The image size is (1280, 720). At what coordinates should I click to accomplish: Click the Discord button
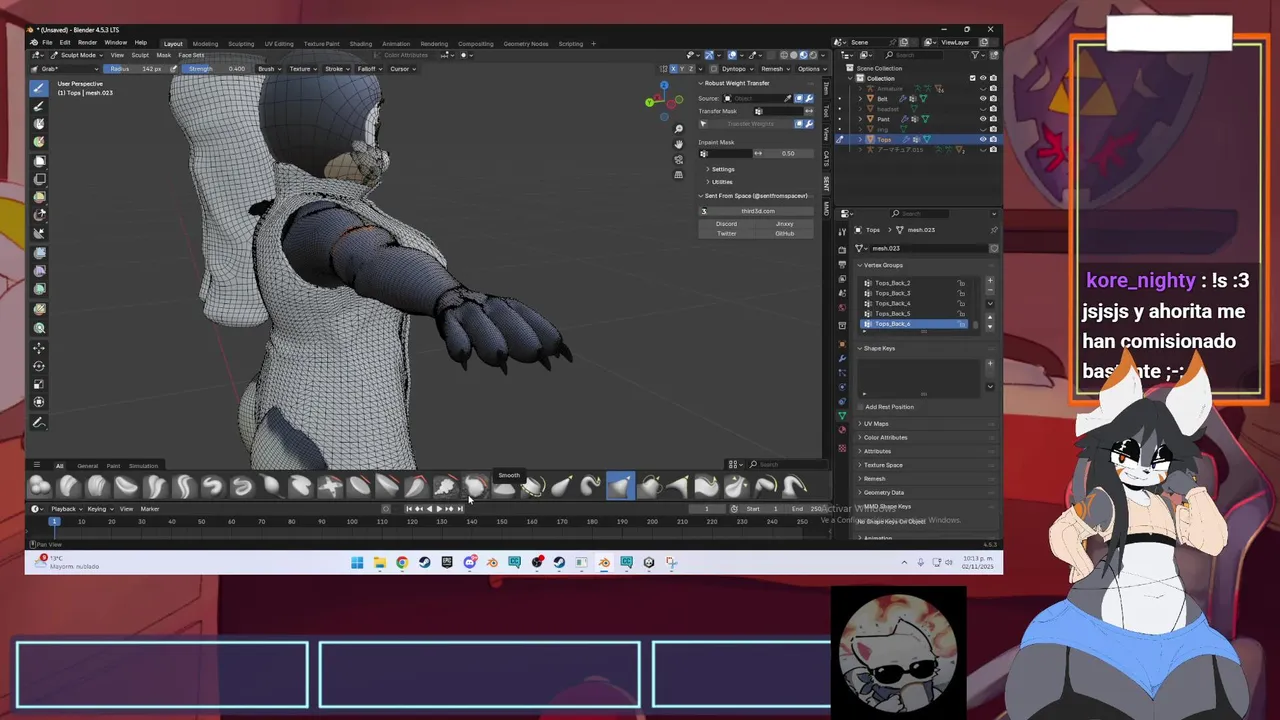pyautogui.click(x=727, y=224)
